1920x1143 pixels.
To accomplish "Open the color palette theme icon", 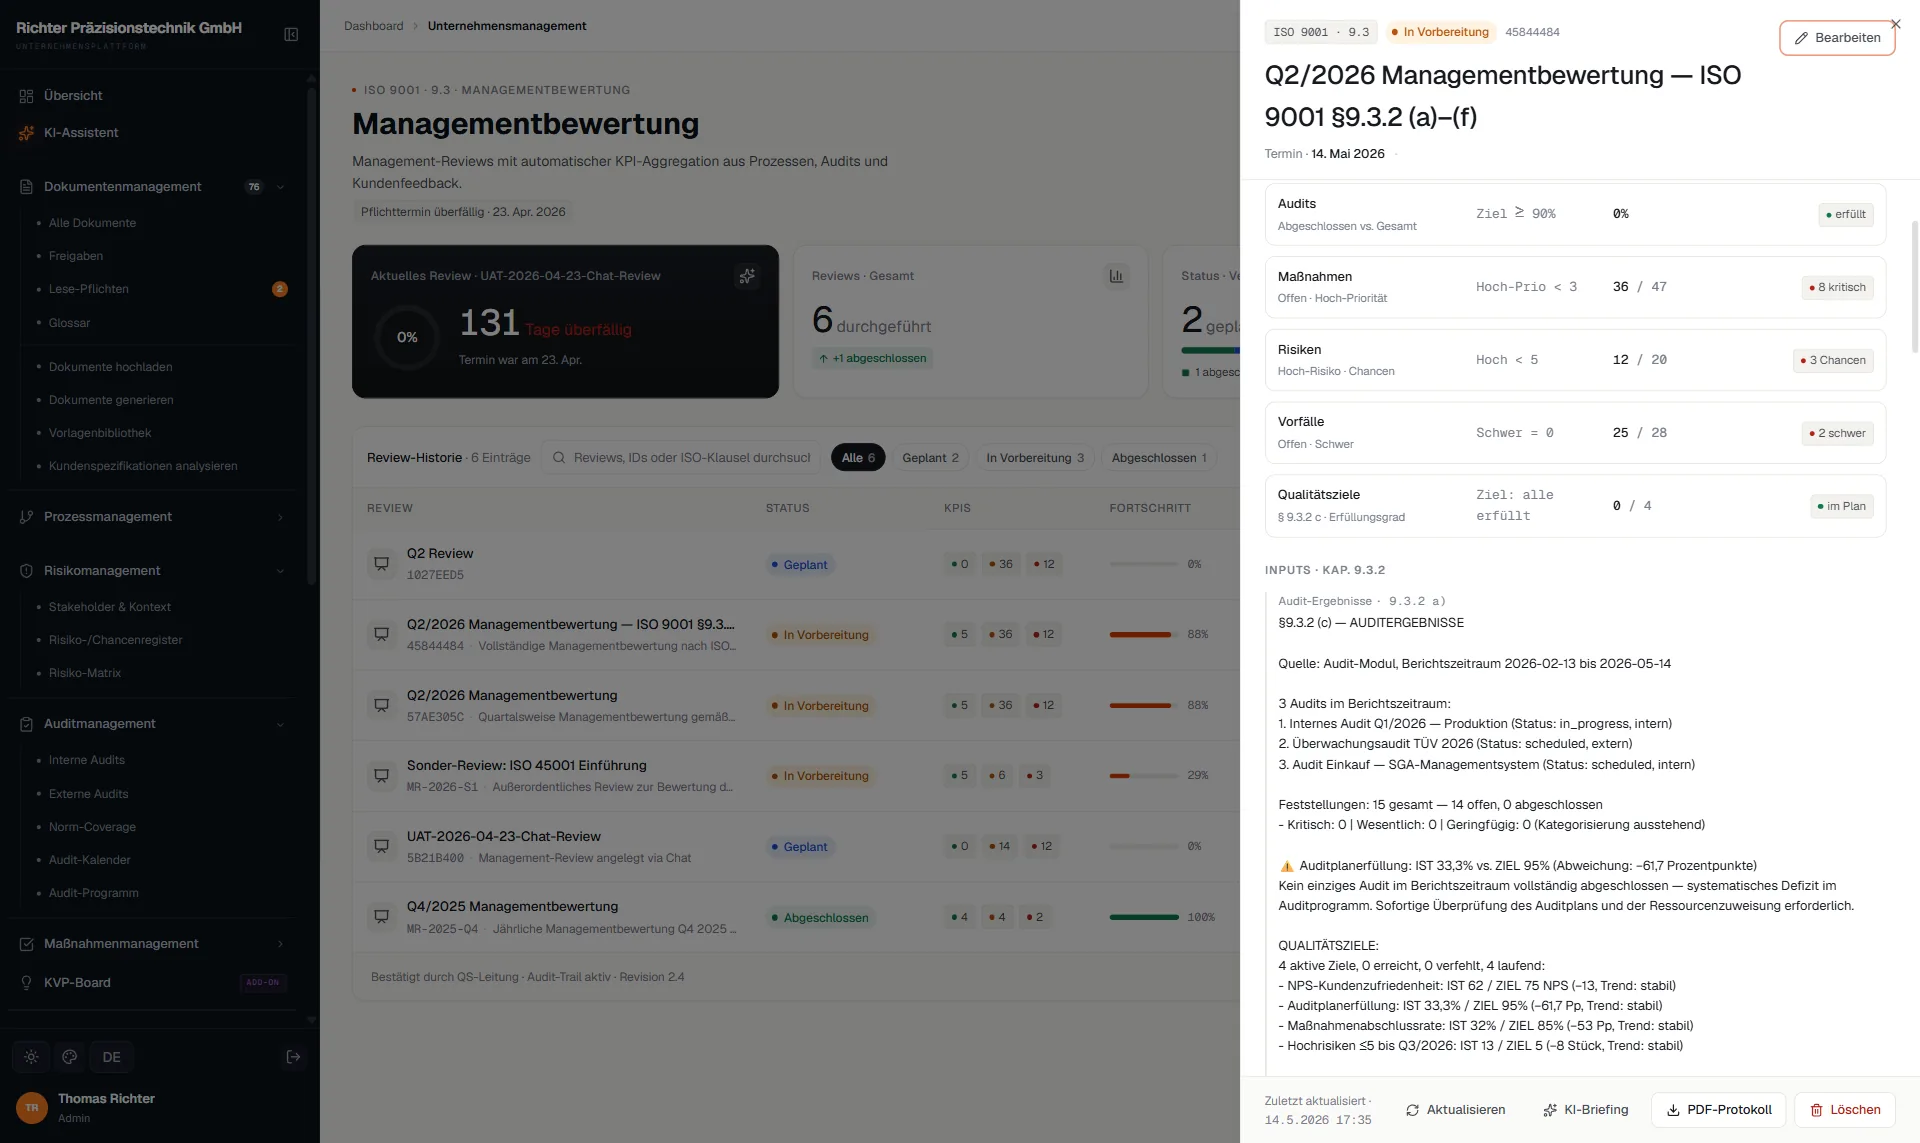I will click(70, 1057).
